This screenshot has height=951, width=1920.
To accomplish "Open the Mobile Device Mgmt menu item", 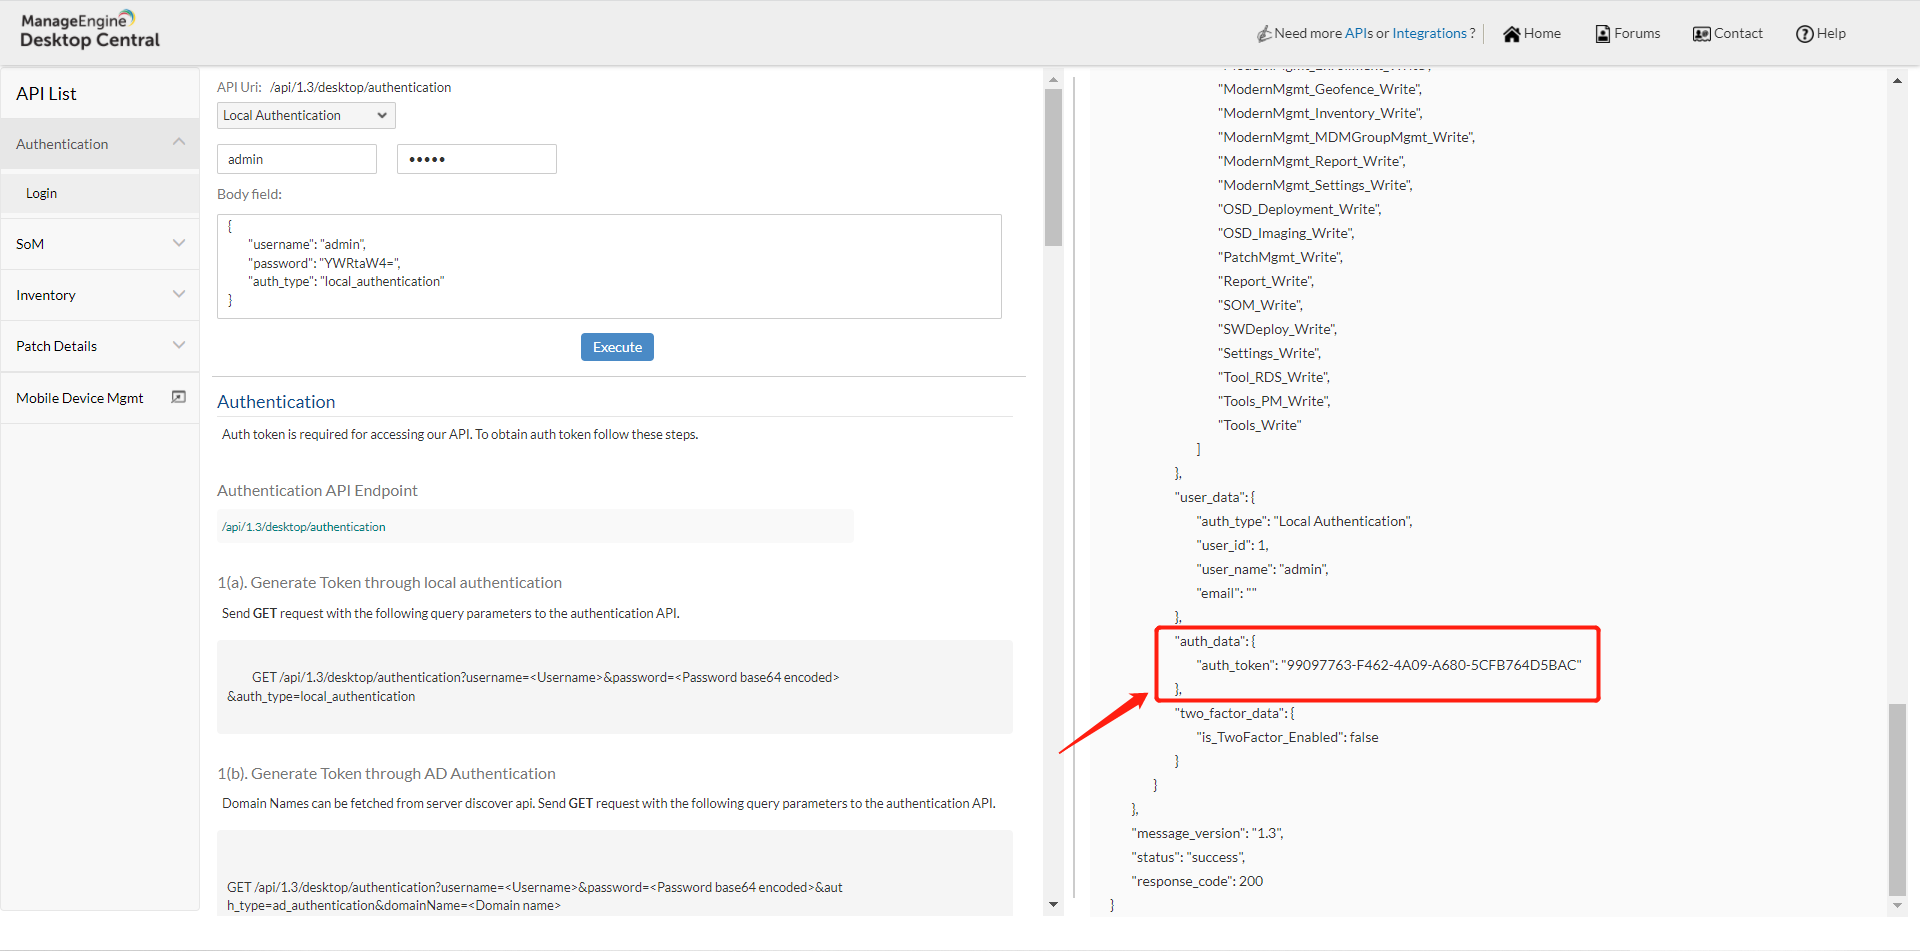I will [100, 398].
